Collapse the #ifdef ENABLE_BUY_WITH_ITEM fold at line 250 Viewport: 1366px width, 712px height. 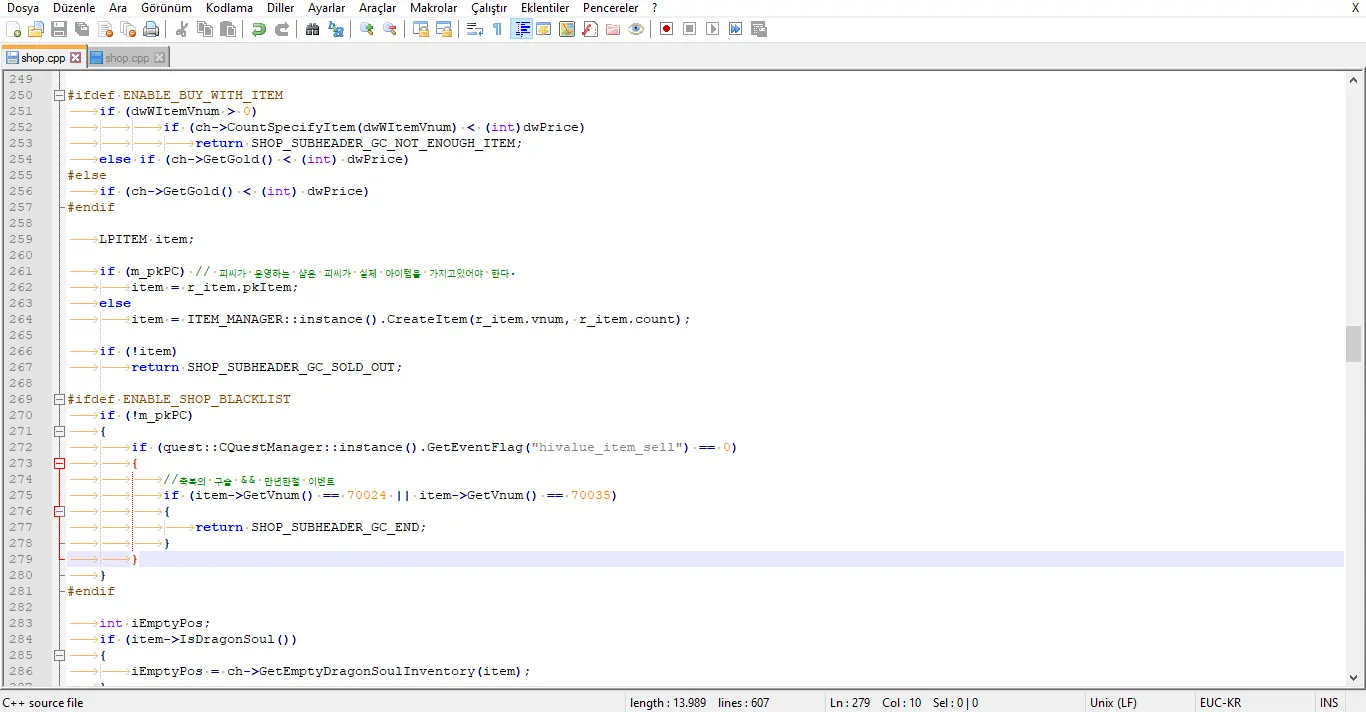(x=59, y=96)
